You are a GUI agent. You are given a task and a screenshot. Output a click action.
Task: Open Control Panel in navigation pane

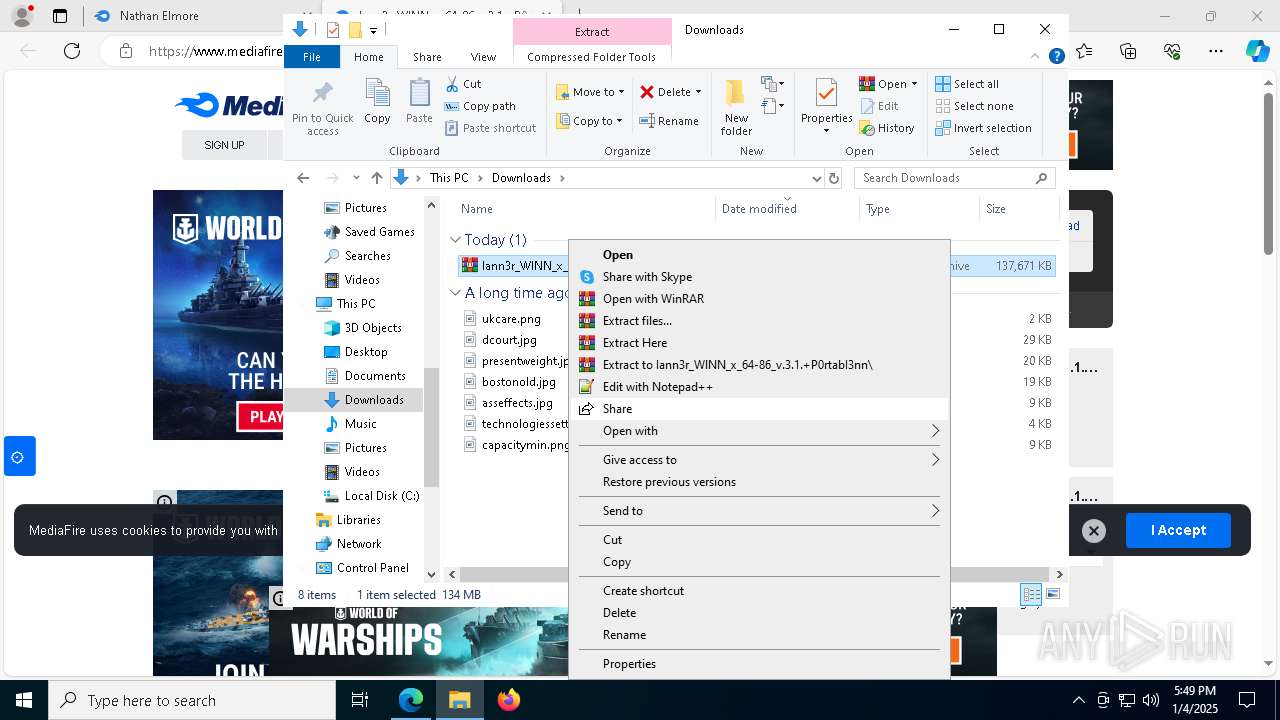(x=372, y=568)
